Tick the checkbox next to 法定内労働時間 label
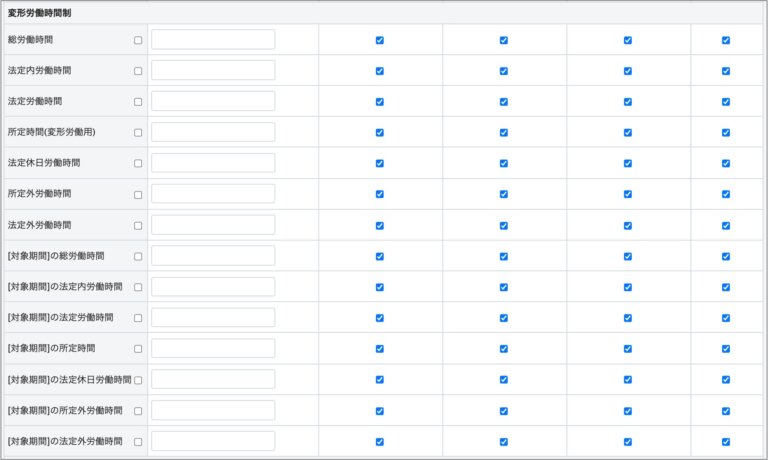Screen dimensions: 768x460 point(138,71)
